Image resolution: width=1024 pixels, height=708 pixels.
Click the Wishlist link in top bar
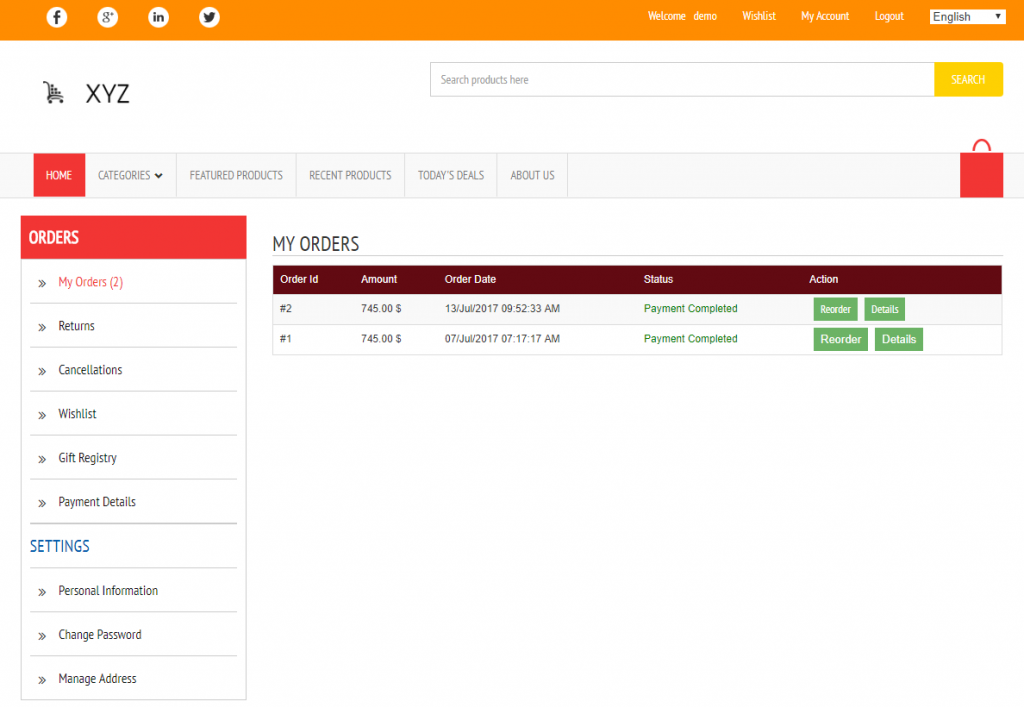pos(759,16)
